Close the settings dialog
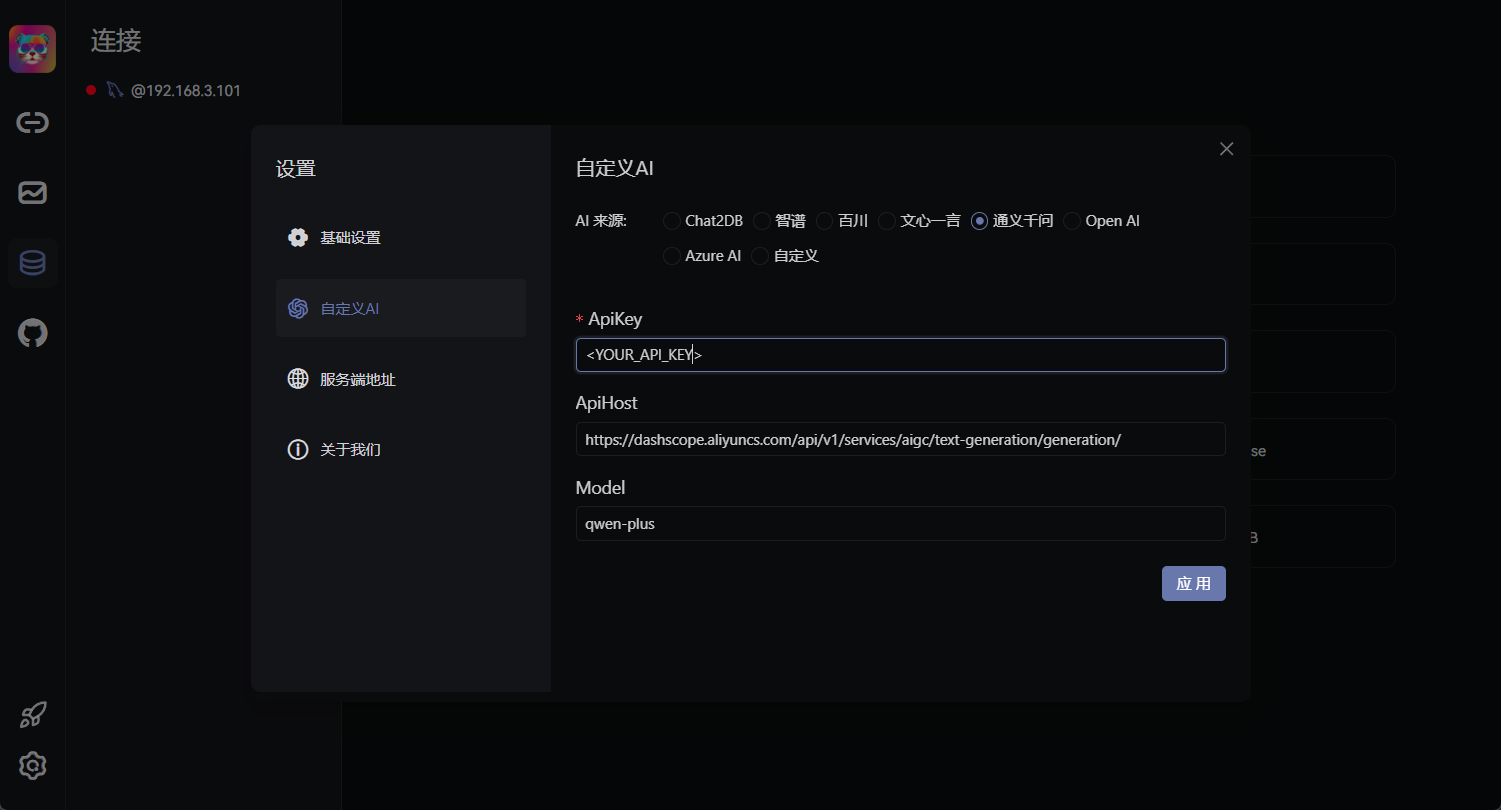Image resolution: width=1501 pixels, height=810 pixels. point(1227,149)
